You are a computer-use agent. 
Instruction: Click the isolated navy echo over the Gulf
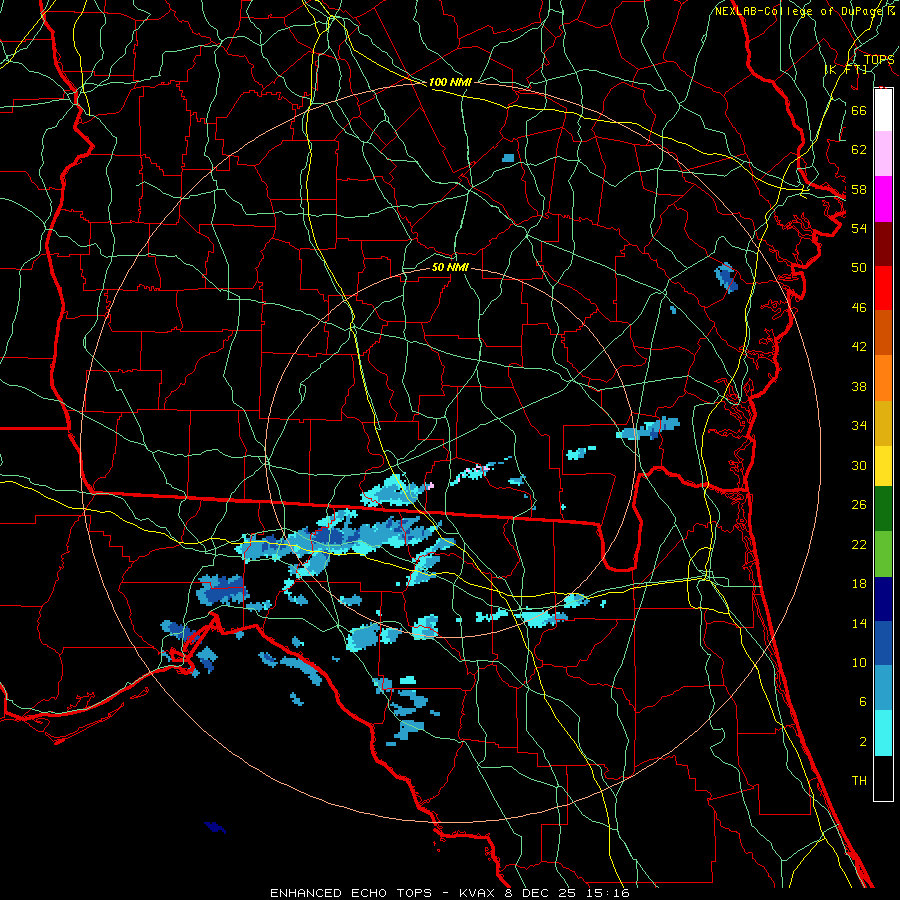[x=215, y=827]
